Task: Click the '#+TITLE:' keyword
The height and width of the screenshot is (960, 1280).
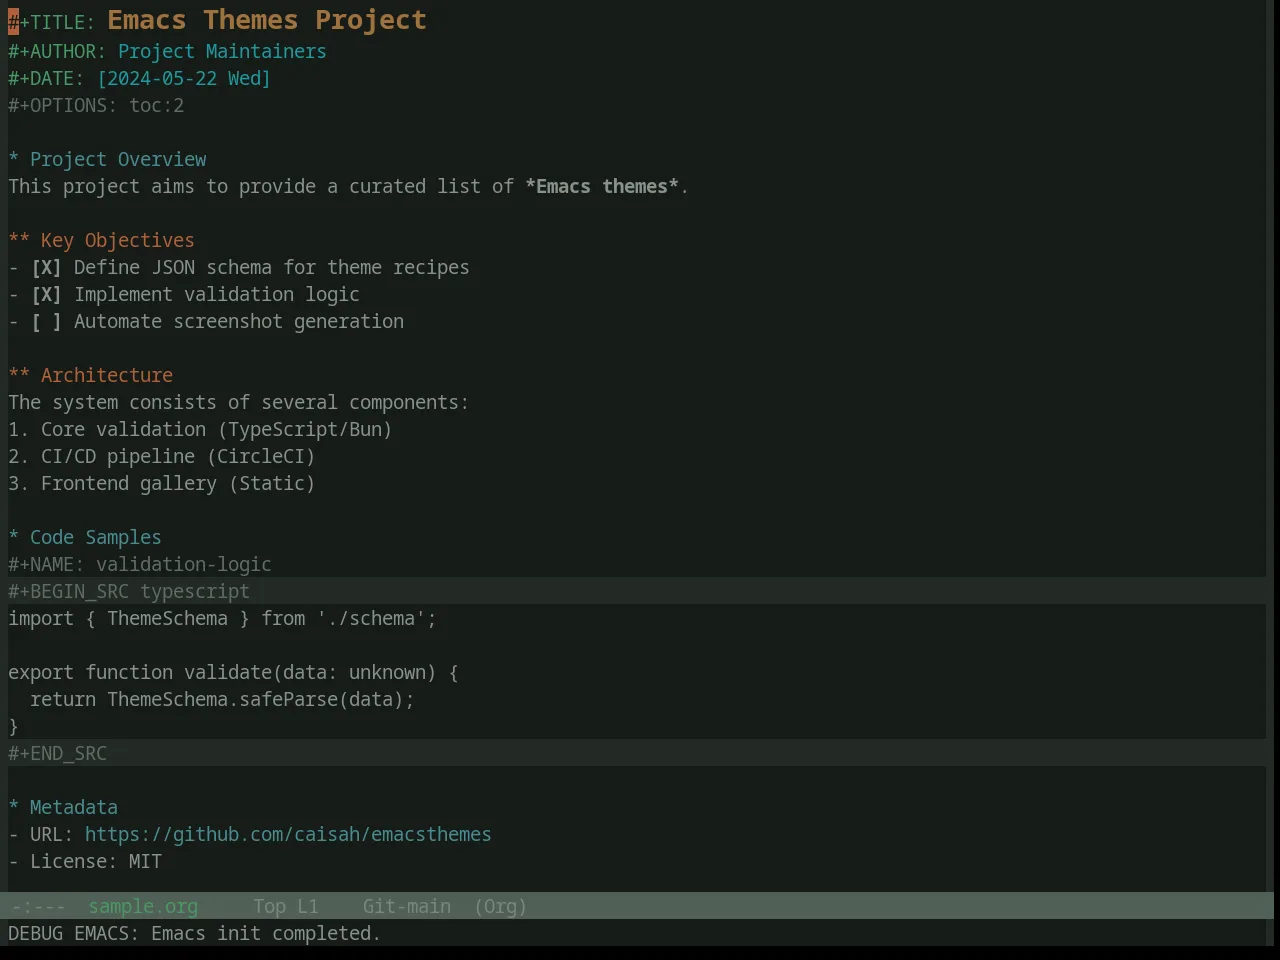Action: pos(52,23)
